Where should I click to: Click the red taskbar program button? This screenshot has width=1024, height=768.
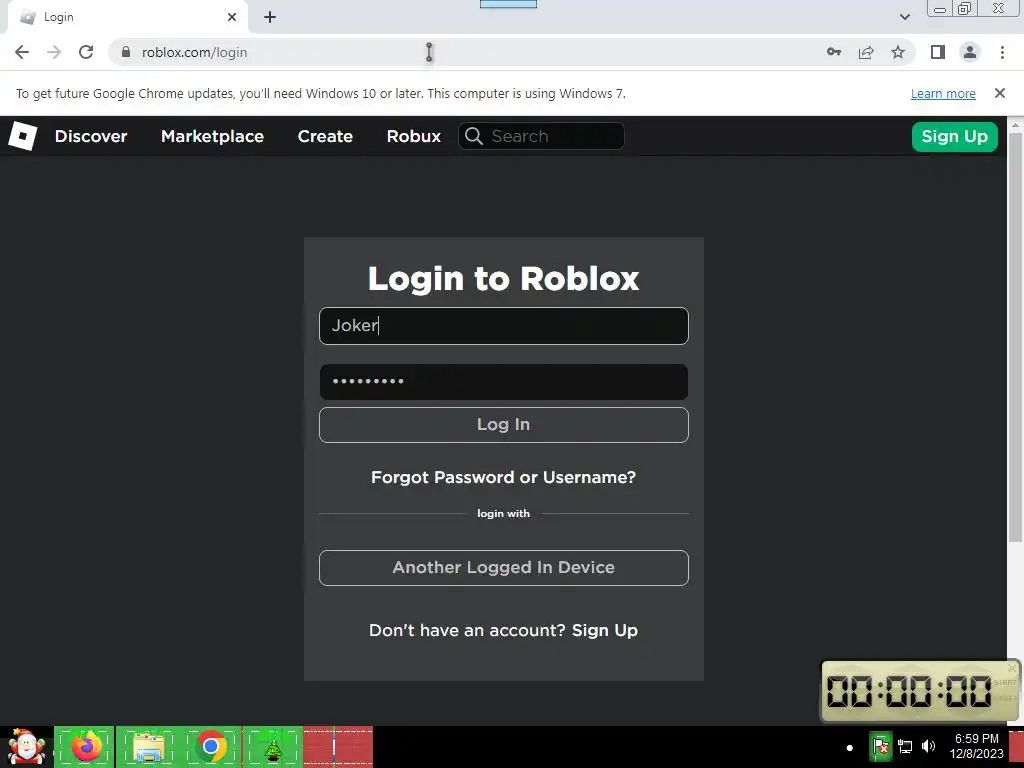(x=338, y=746)
